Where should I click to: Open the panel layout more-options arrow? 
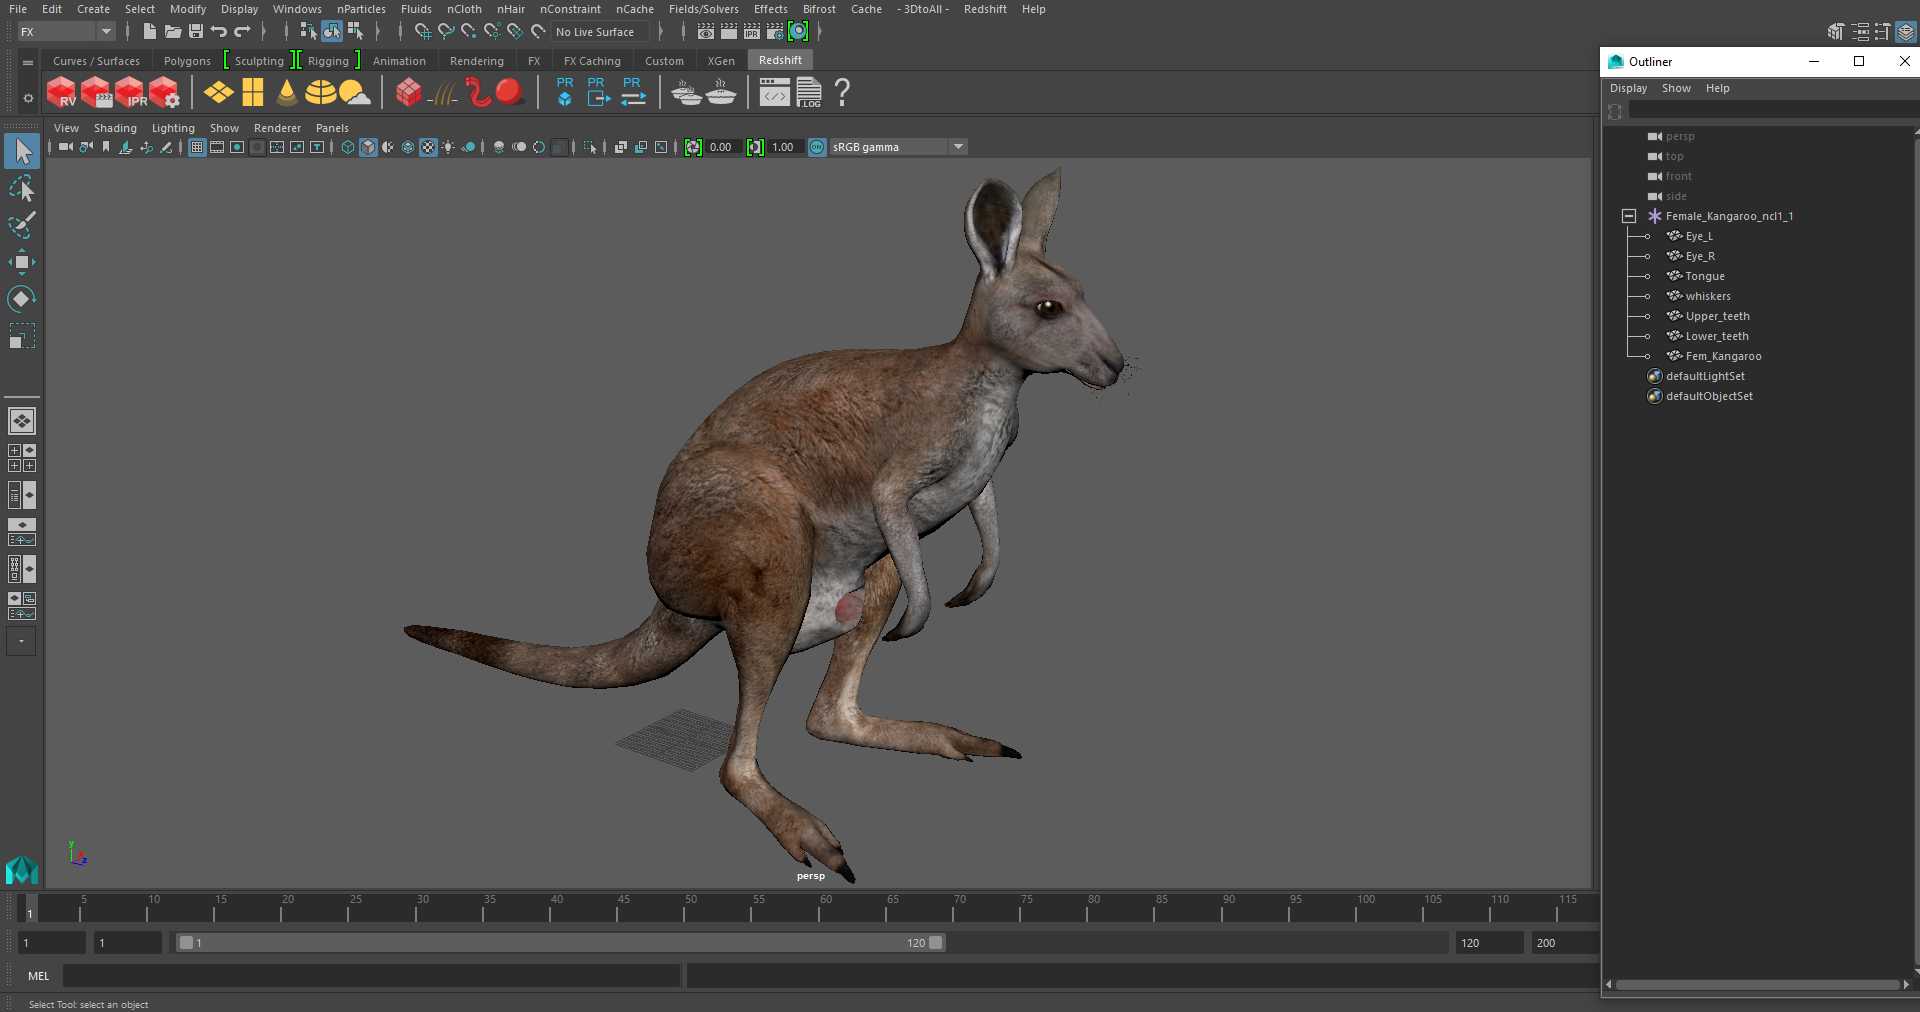(21, 641)
